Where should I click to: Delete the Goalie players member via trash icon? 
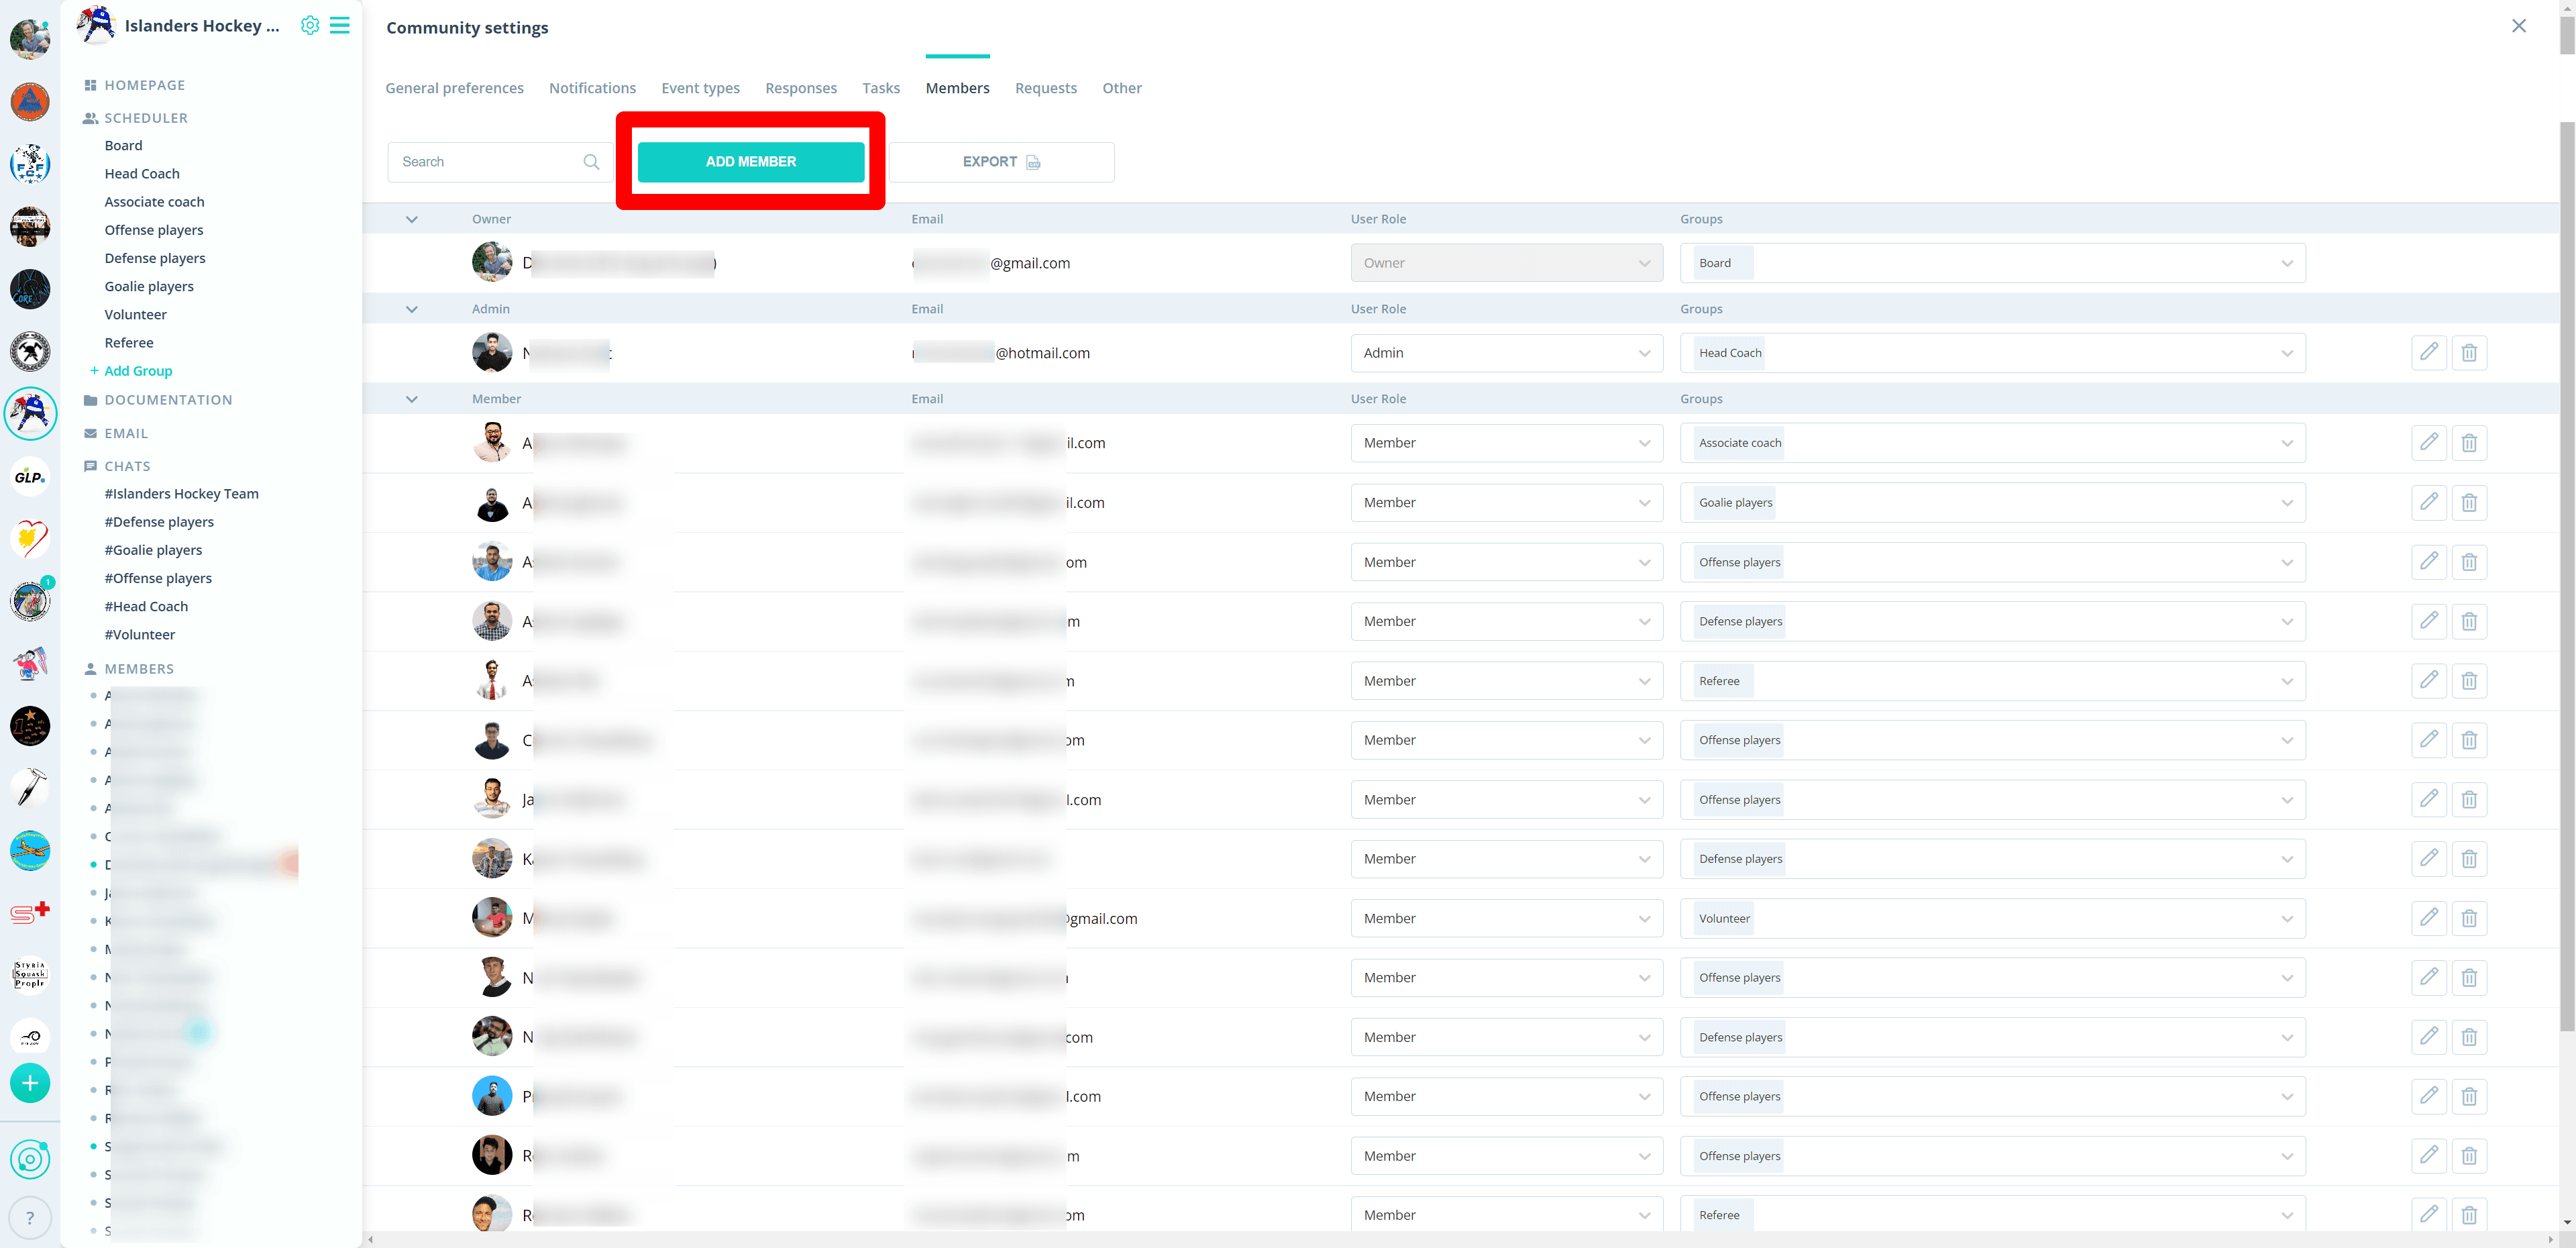(x=2469, y=503)
